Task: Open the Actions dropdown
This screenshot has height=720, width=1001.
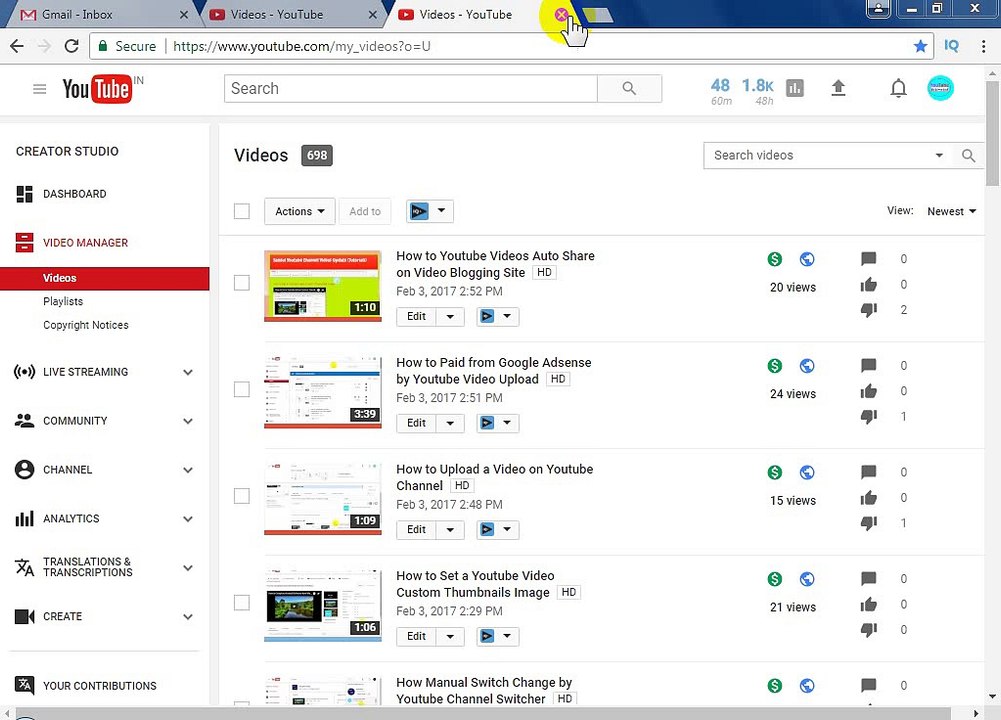Action: tap(299, 211)
